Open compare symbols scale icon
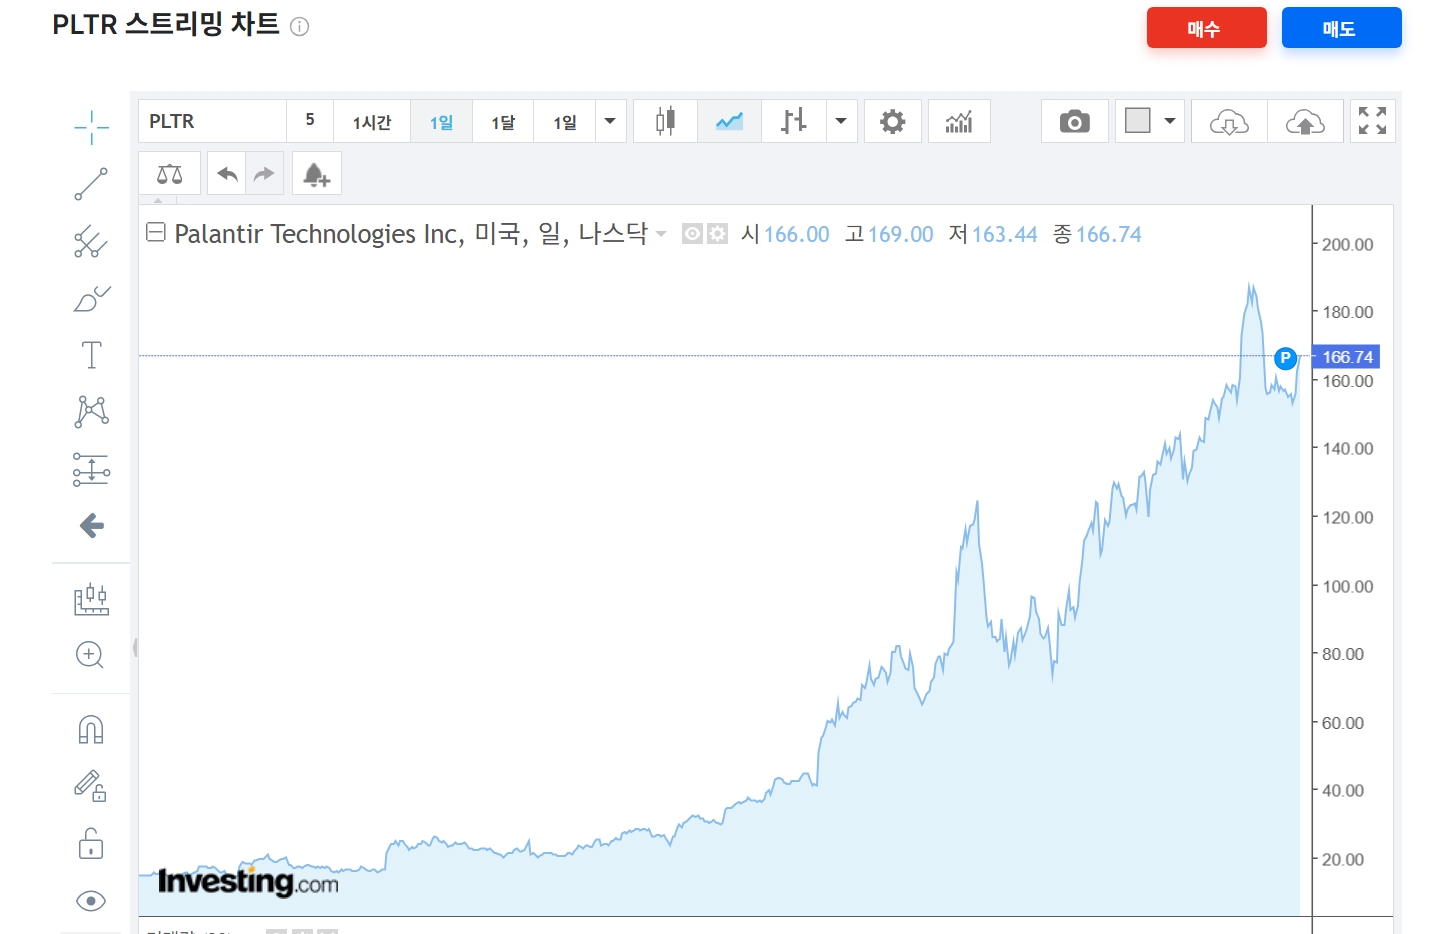 tap(170, 174)
